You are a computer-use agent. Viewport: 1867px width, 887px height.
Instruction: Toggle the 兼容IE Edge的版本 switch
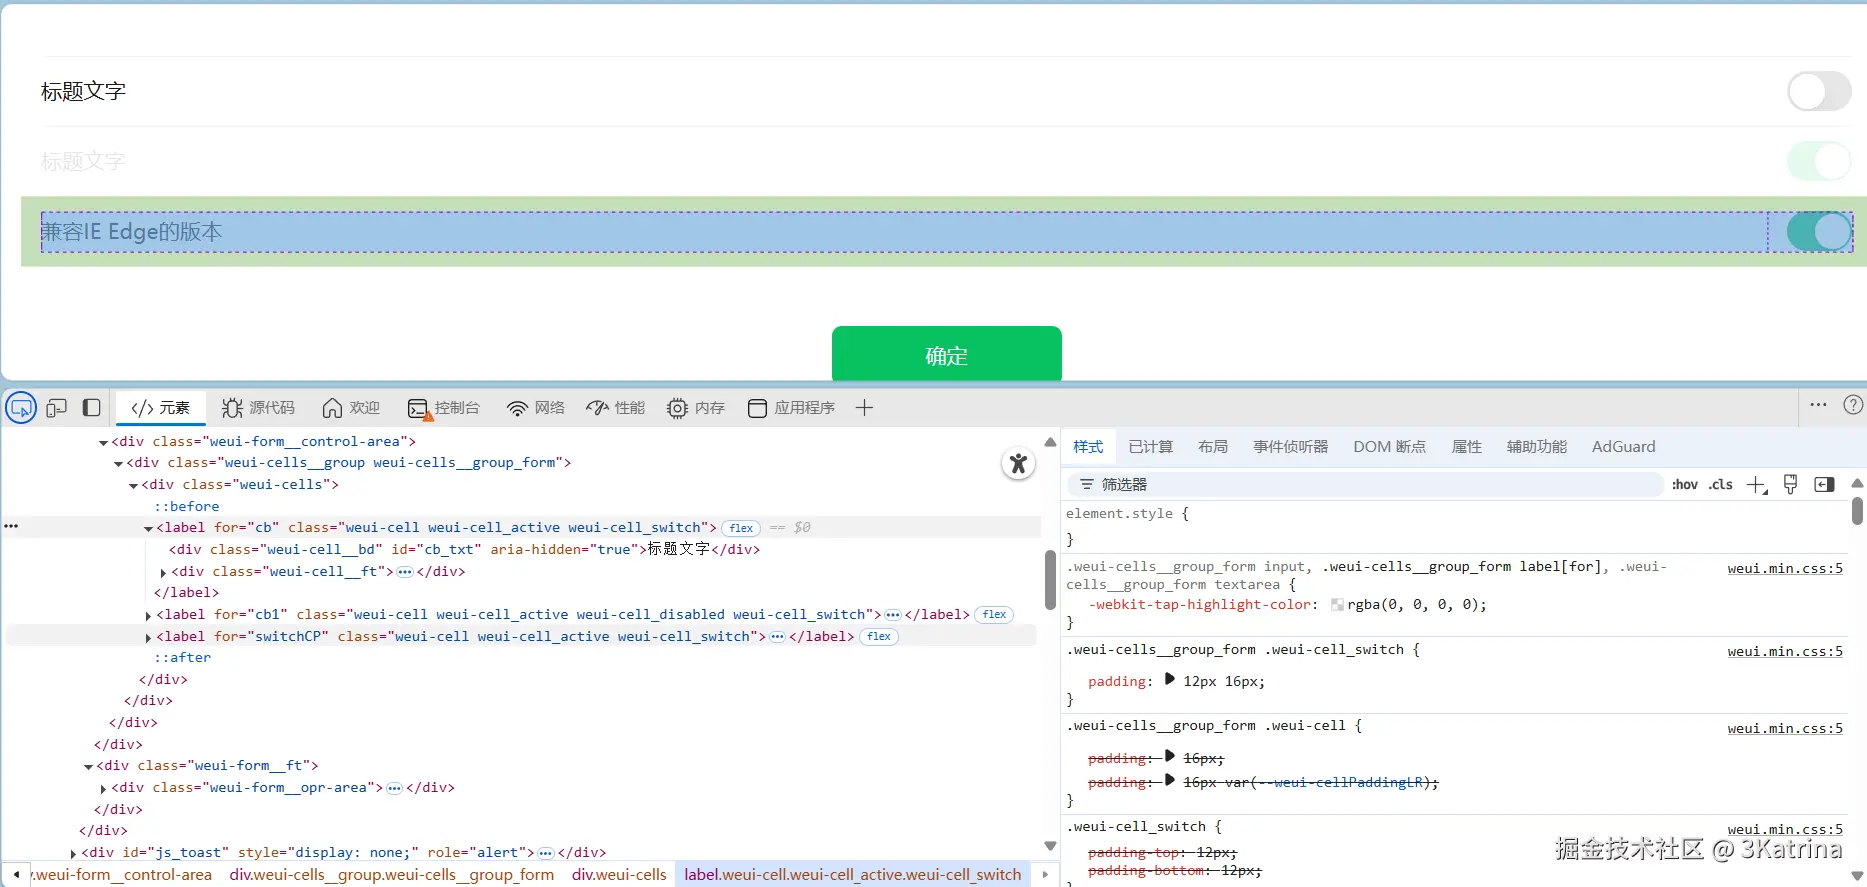pyautogui.click(x=1819, y=231)
